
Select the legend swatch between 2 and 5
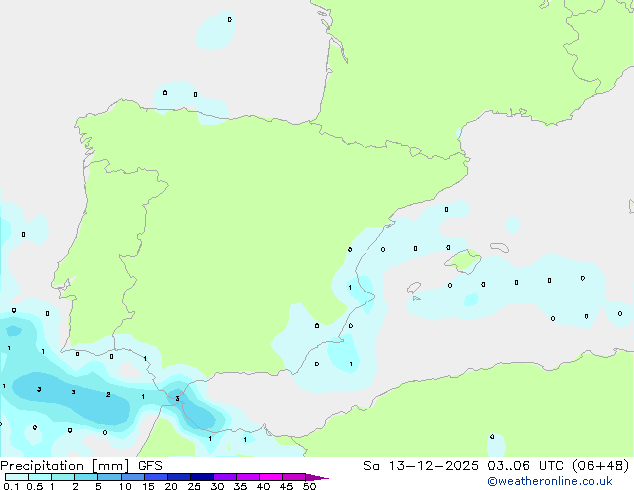click(x=86, y=477)
